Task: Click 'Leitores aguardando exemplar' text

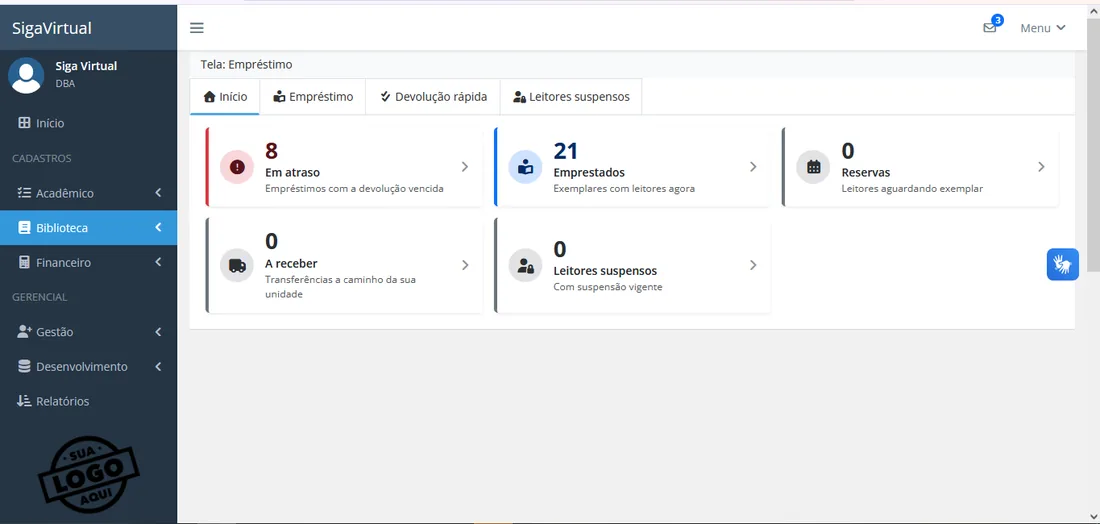Action: pyautogui.click(x=912, y=189)
